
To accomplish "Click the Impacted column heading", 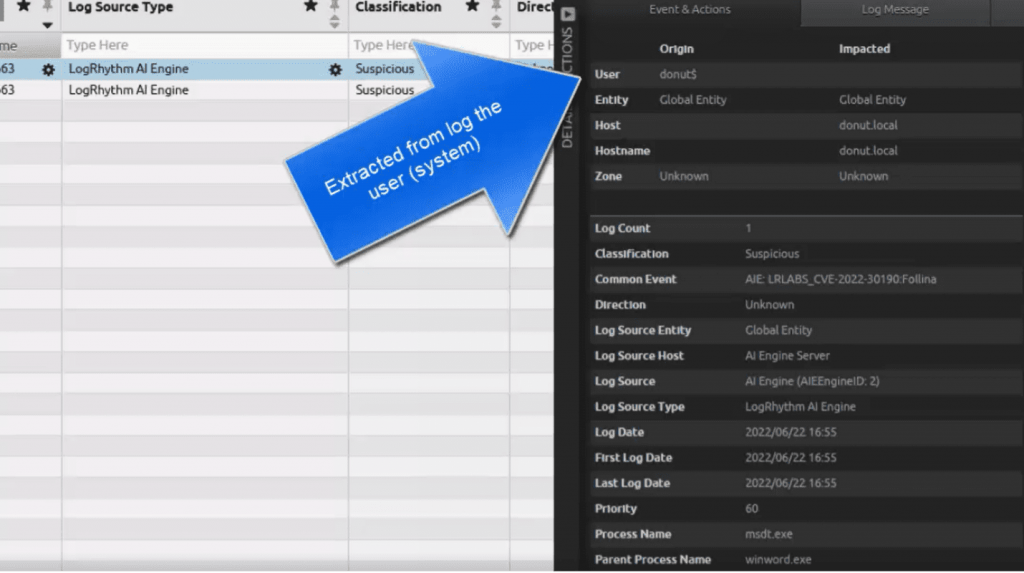I will (864, 49).
